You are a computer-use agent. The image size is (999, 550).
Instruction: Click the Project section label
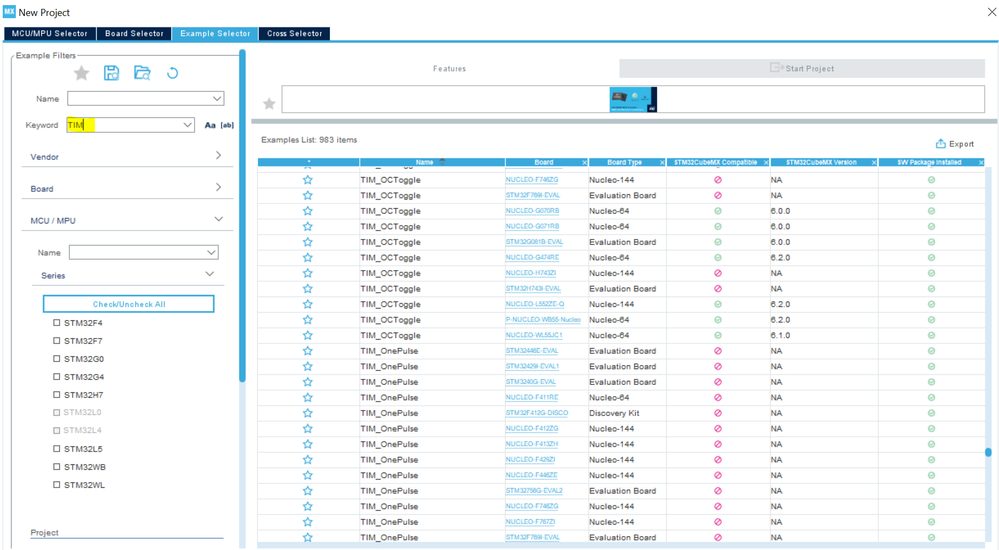point(45,532)
